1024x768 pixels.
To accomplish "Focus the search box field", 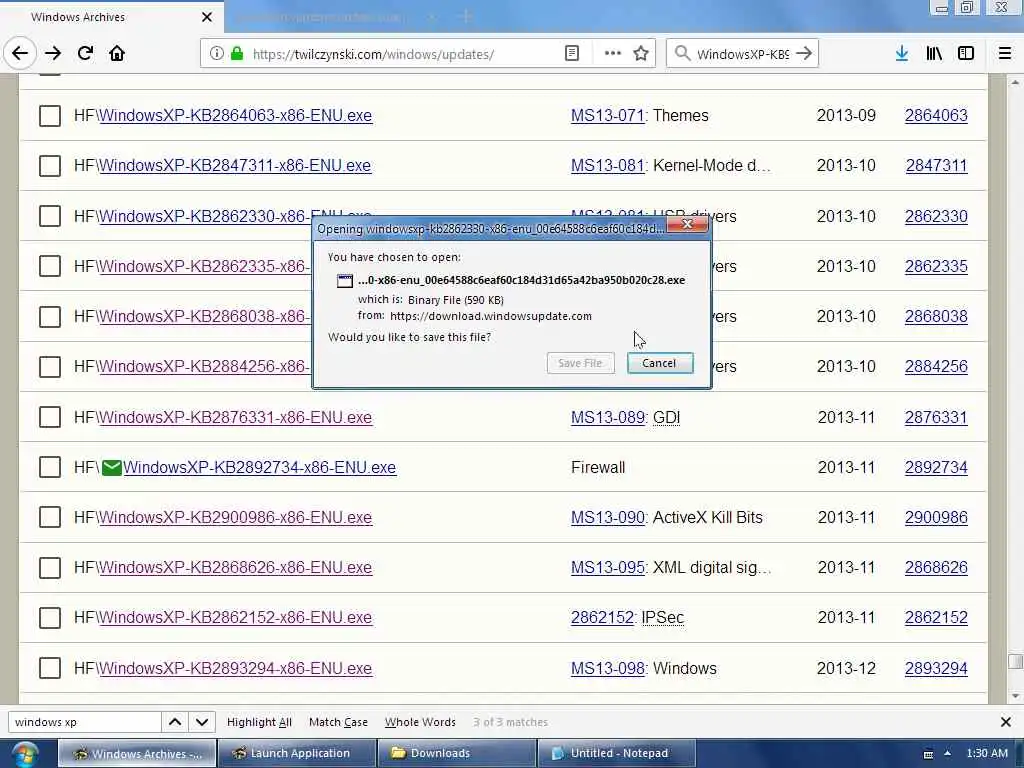I will click(x=743, y=54).
